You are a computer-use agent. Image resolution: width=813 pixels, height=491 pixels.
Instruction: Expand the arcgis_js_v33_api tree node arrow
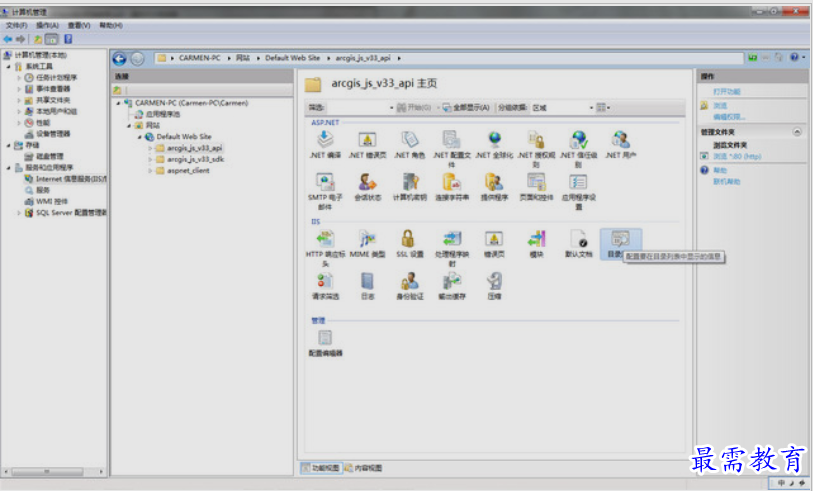pos(150,148)
